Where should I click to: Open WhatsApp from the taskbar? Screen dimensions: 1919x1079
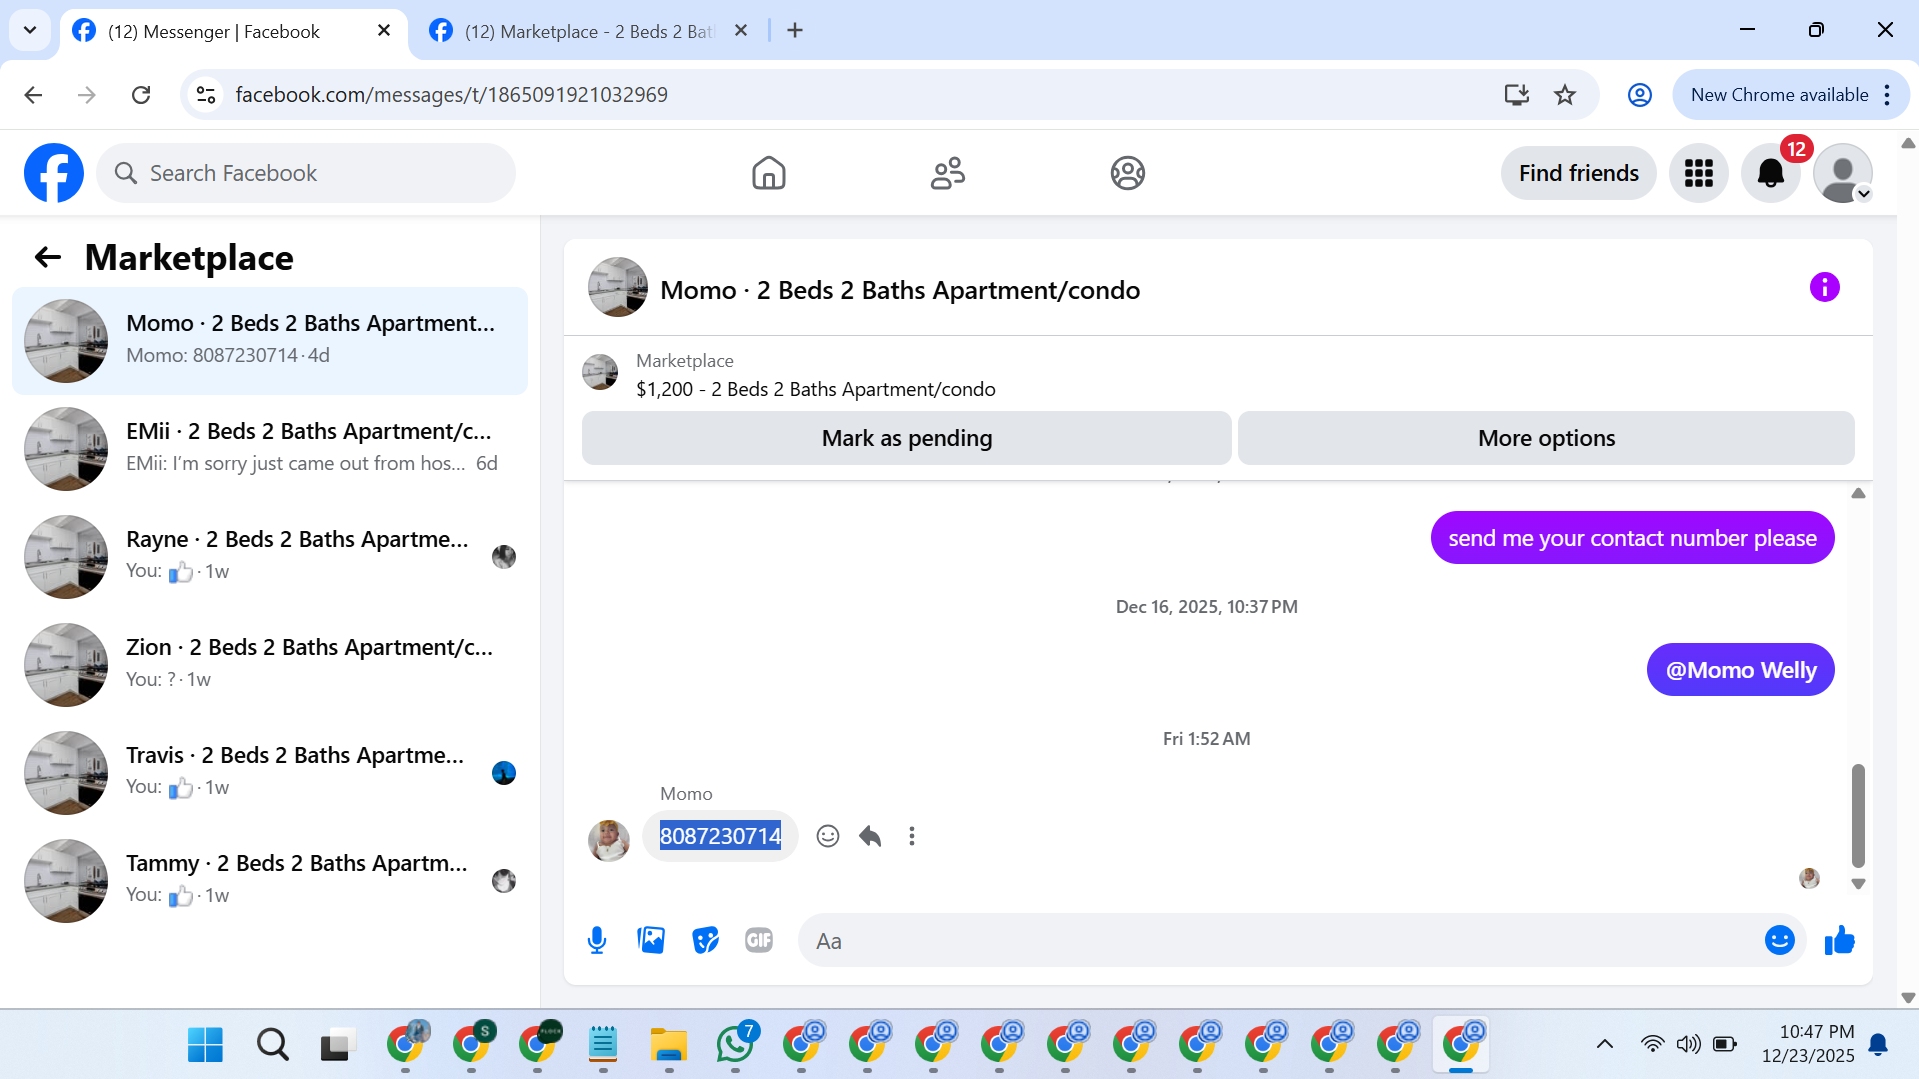pos(736,1045)
